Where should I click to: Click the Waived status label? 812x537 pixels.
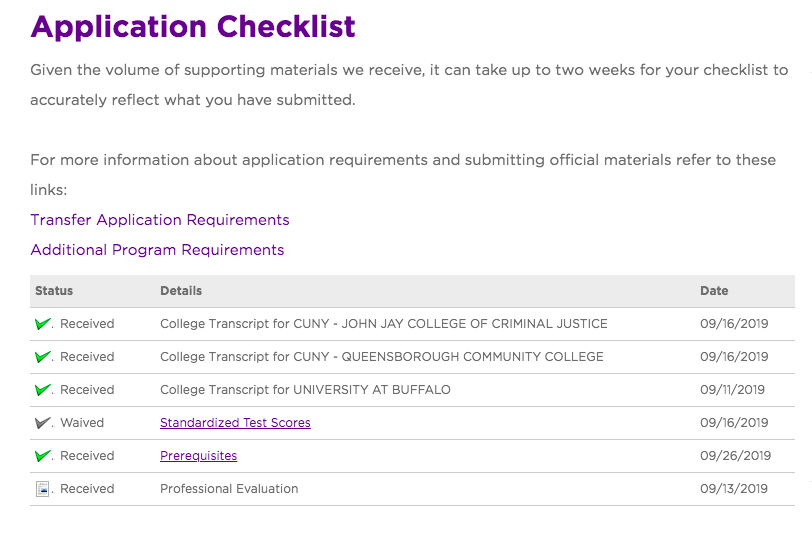(x=82, y=423)
